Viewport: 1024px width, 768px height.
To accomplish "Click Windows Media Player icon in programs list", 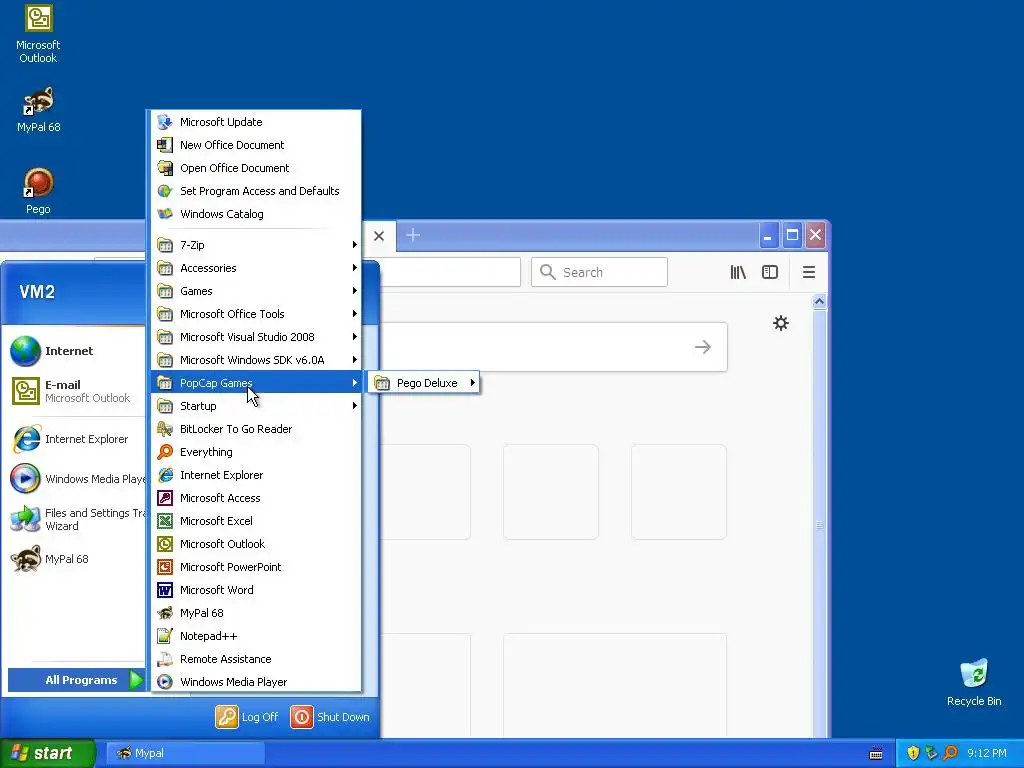I will (x=165, y=682).
